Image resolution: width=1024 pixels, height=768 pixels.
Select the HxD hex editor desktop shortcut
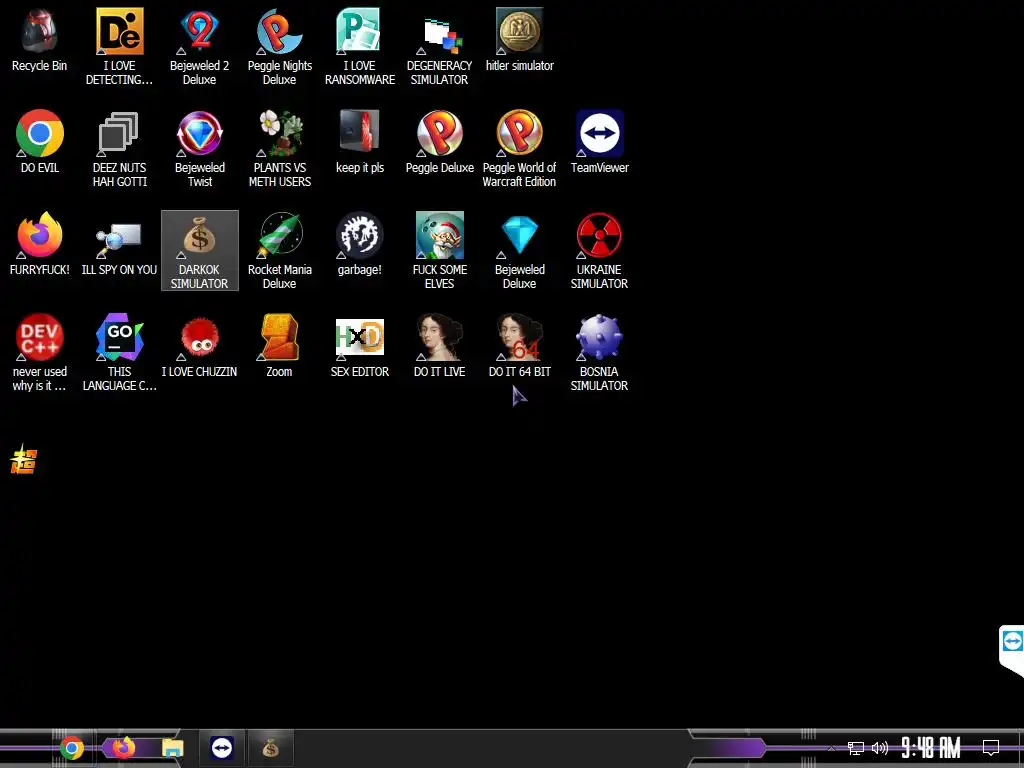(360, 346)
